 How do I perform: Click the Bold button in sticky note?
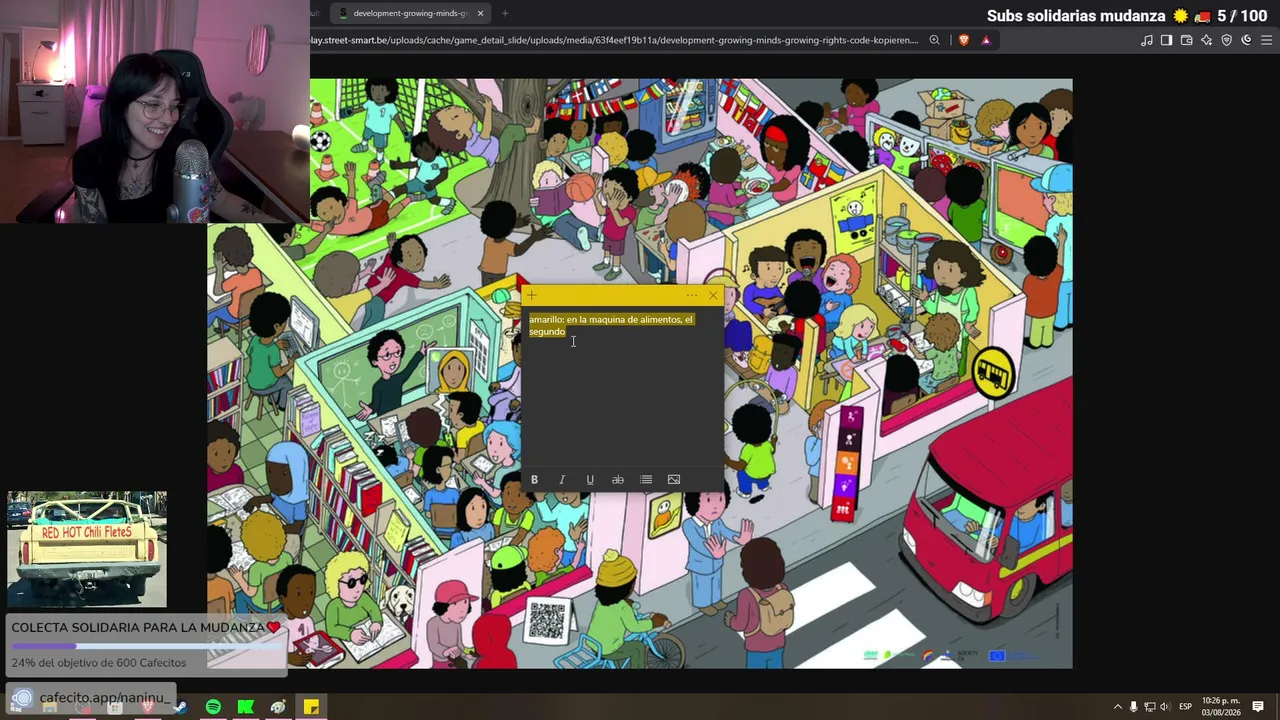[x=534, y=480]
